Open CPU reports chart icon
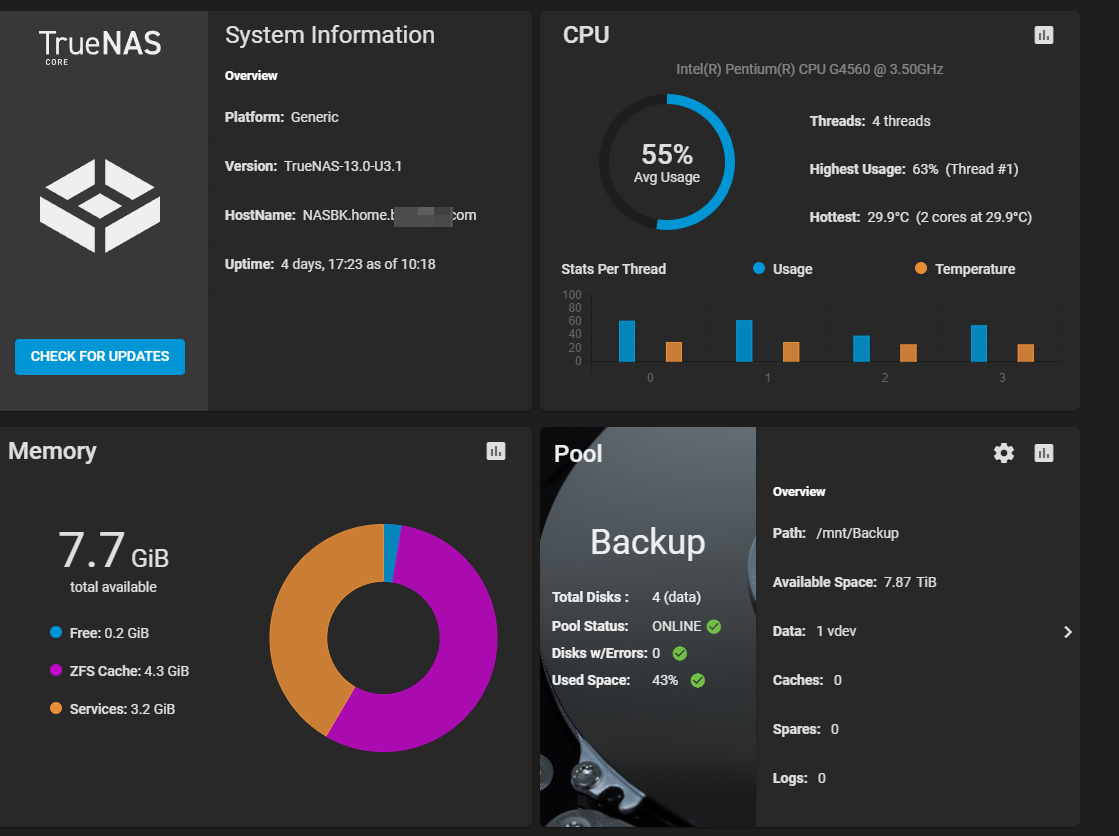 [1043, 35]
